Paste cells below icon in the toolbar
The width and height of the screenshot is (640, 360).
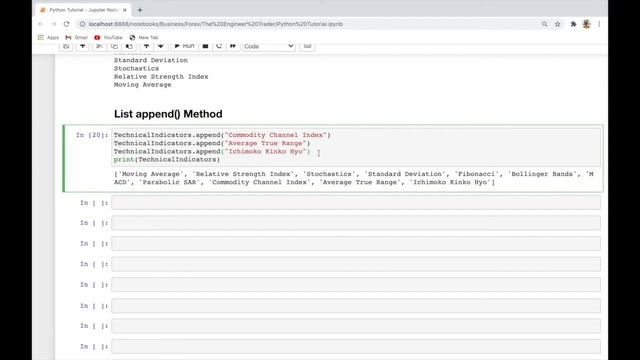pos(129,46)
